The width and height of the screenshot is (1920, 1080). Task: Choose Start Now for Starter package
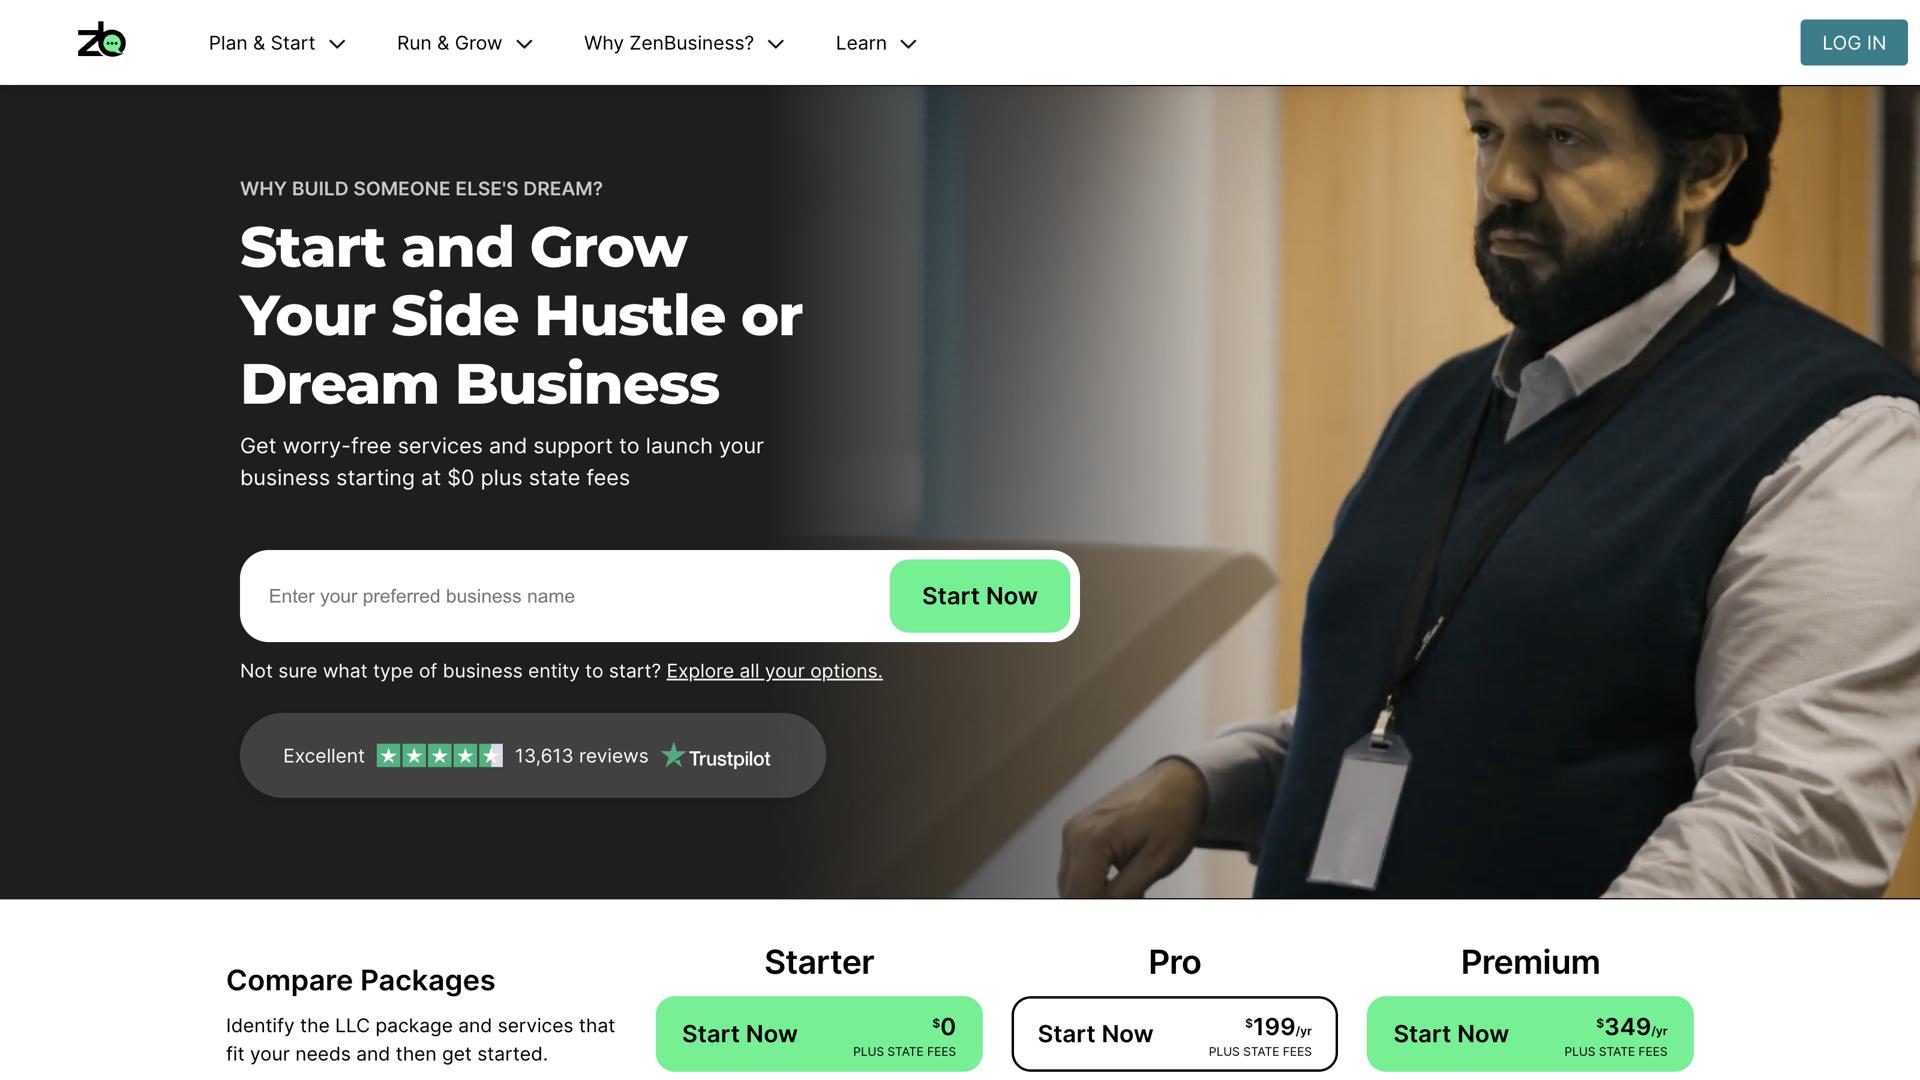(819, 1034)
